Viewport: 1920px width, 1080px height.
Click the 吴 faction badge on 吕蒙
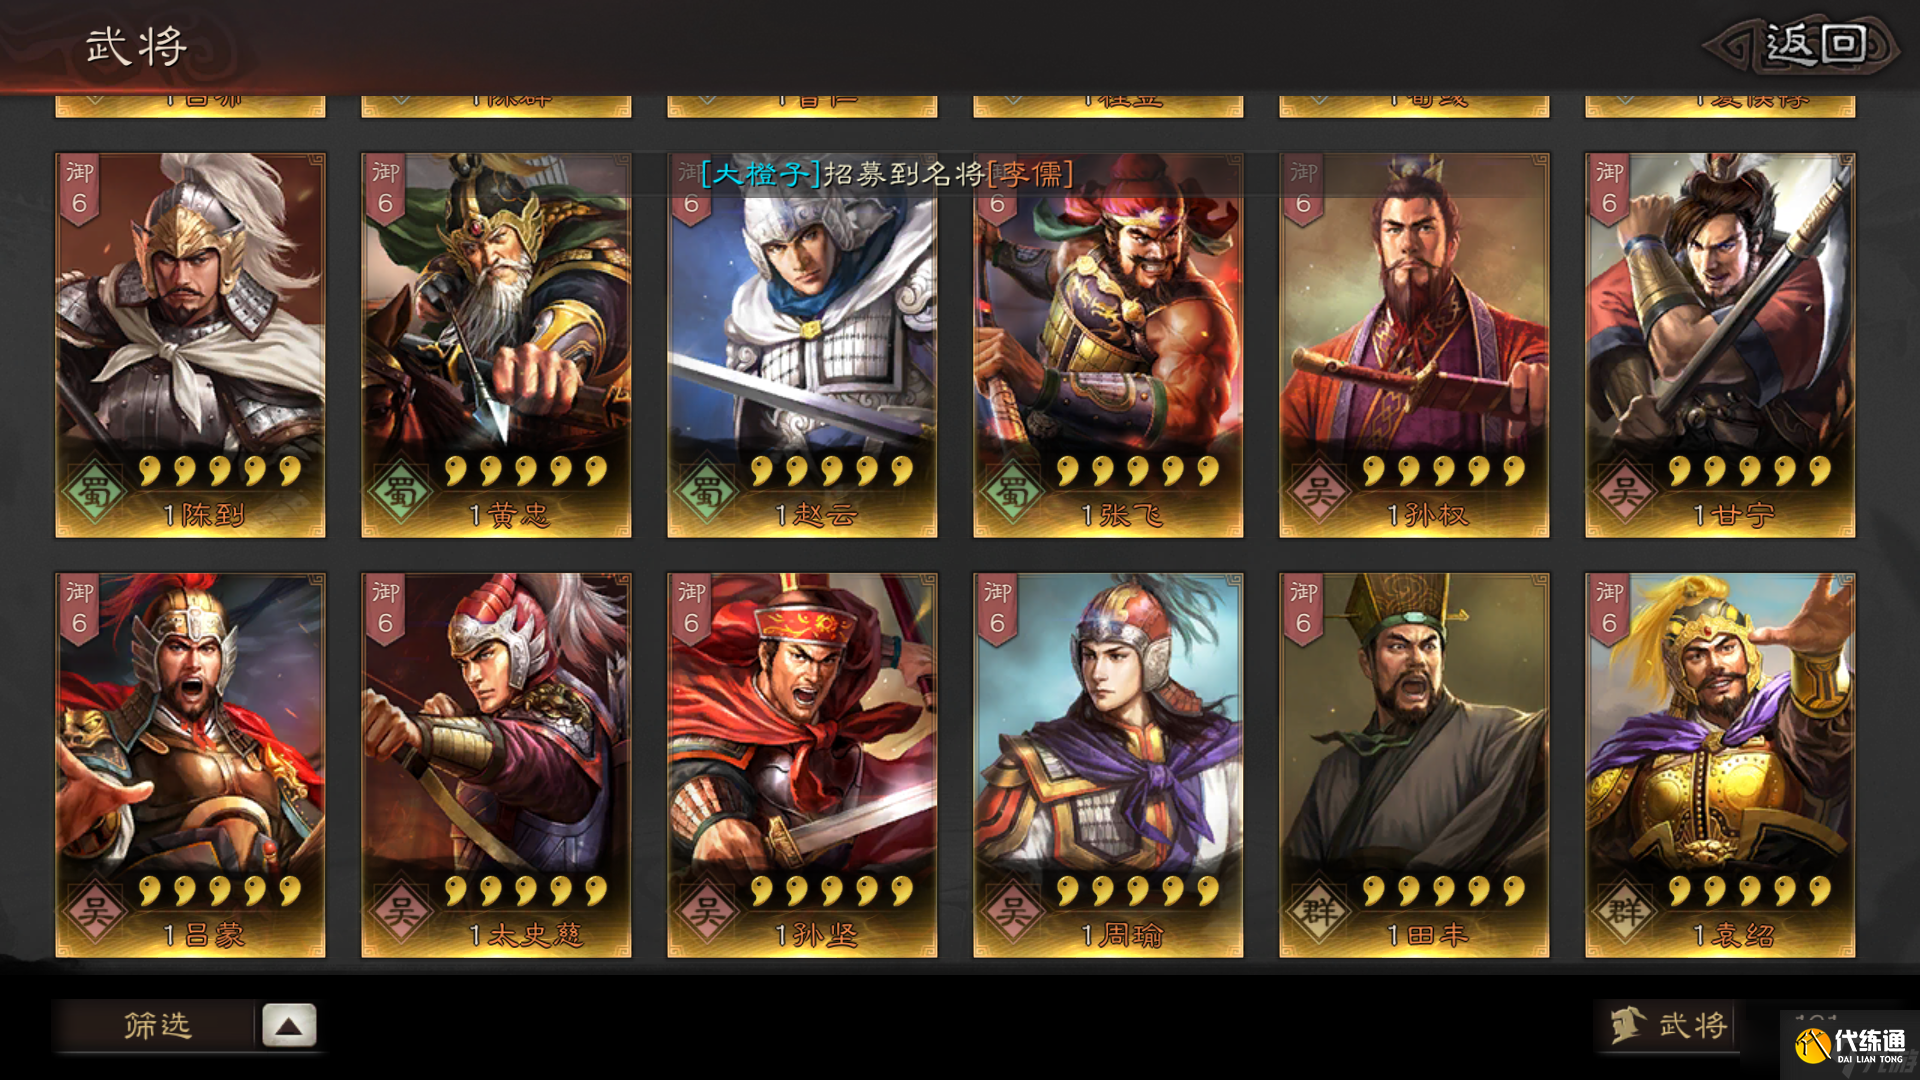[95, 911]
